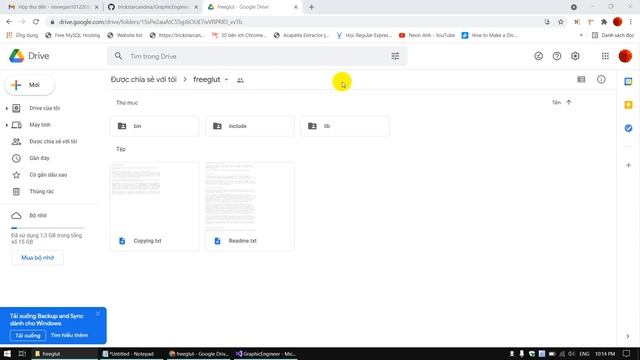Image resolution: width=640 pixels, height=360 pixels.
Task: Open the Google account avatar in Drive
Action: [625, 56]
